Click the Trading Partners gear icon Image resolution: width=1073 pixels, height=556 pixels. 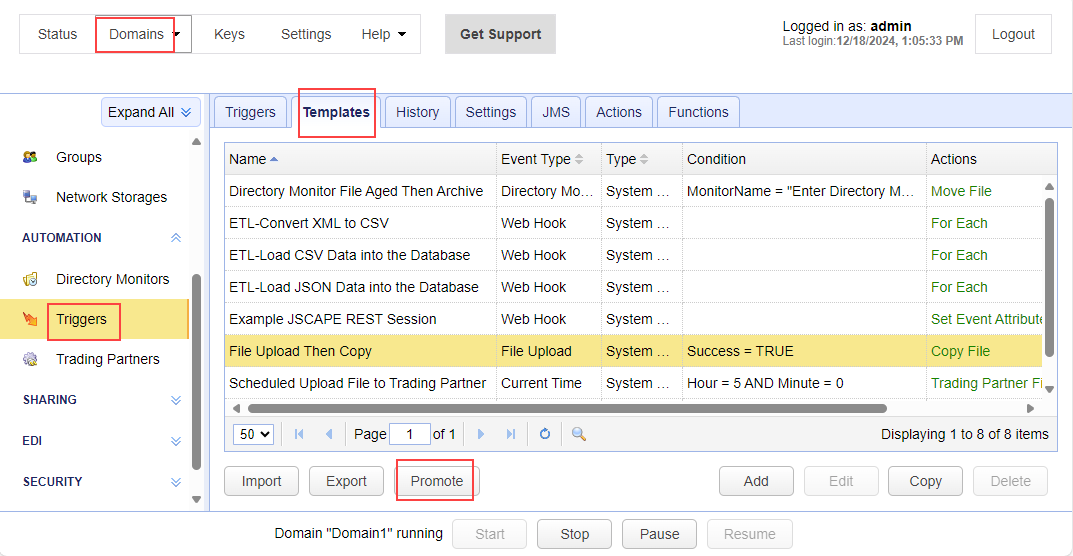coord(30,359)
